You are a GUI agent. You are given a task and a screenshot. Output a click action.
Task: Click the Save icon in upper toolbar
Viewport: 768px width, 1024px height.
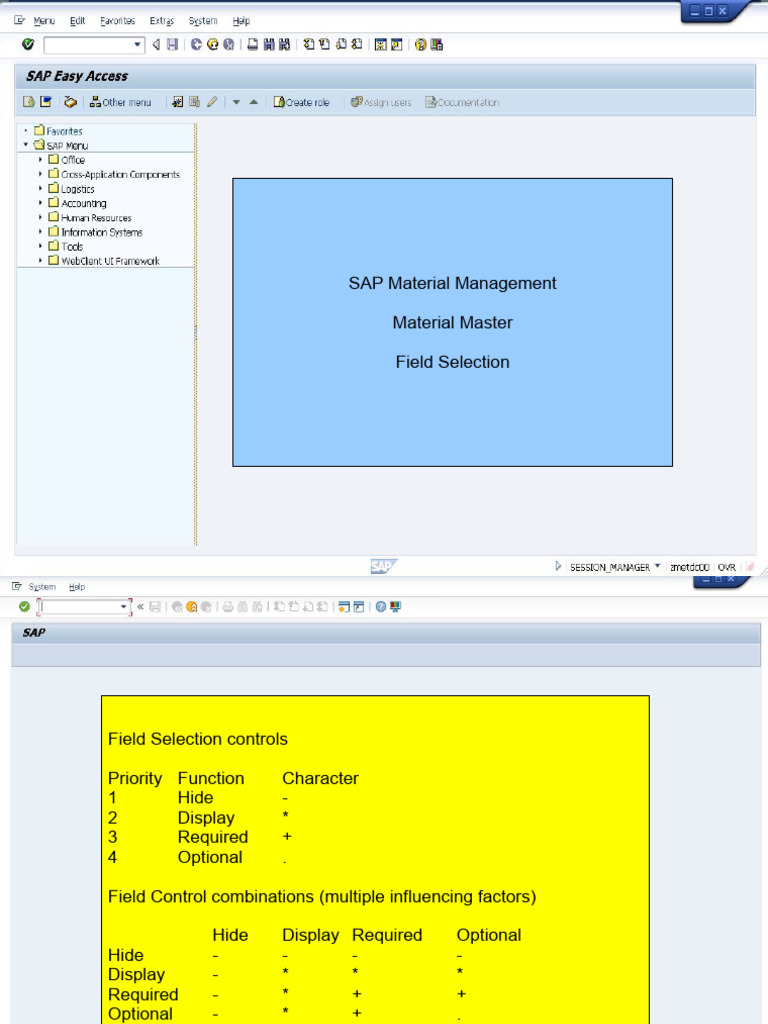click(x=172, y=44)
